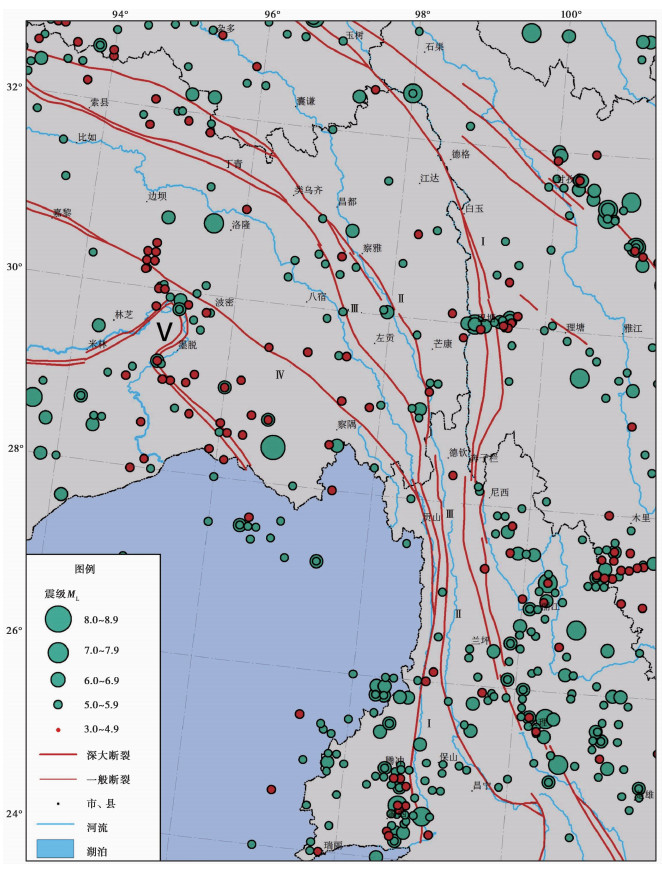The image size is (662, 869).
Task: Click the 湖泊 legend label
Action: [97, 852]
